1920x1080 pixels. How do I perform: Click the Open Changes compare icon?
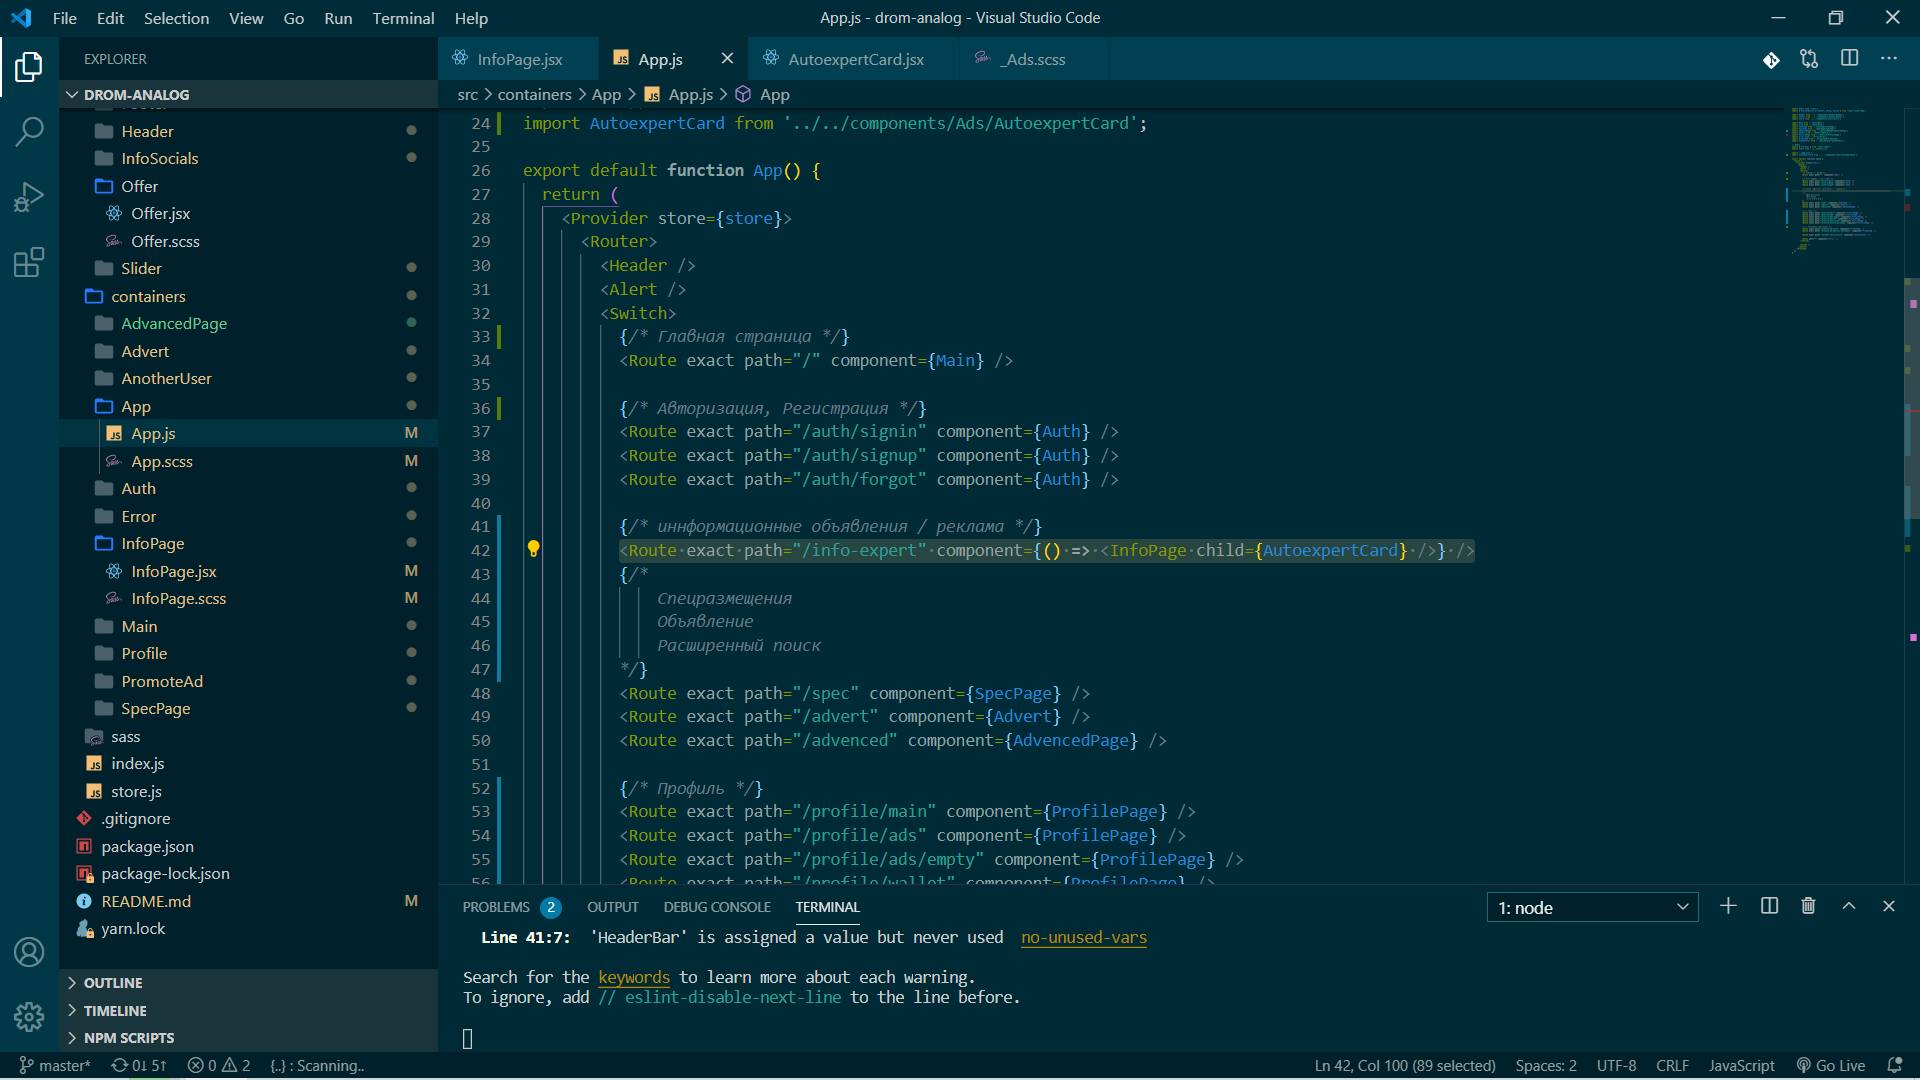coord(1809,59)
